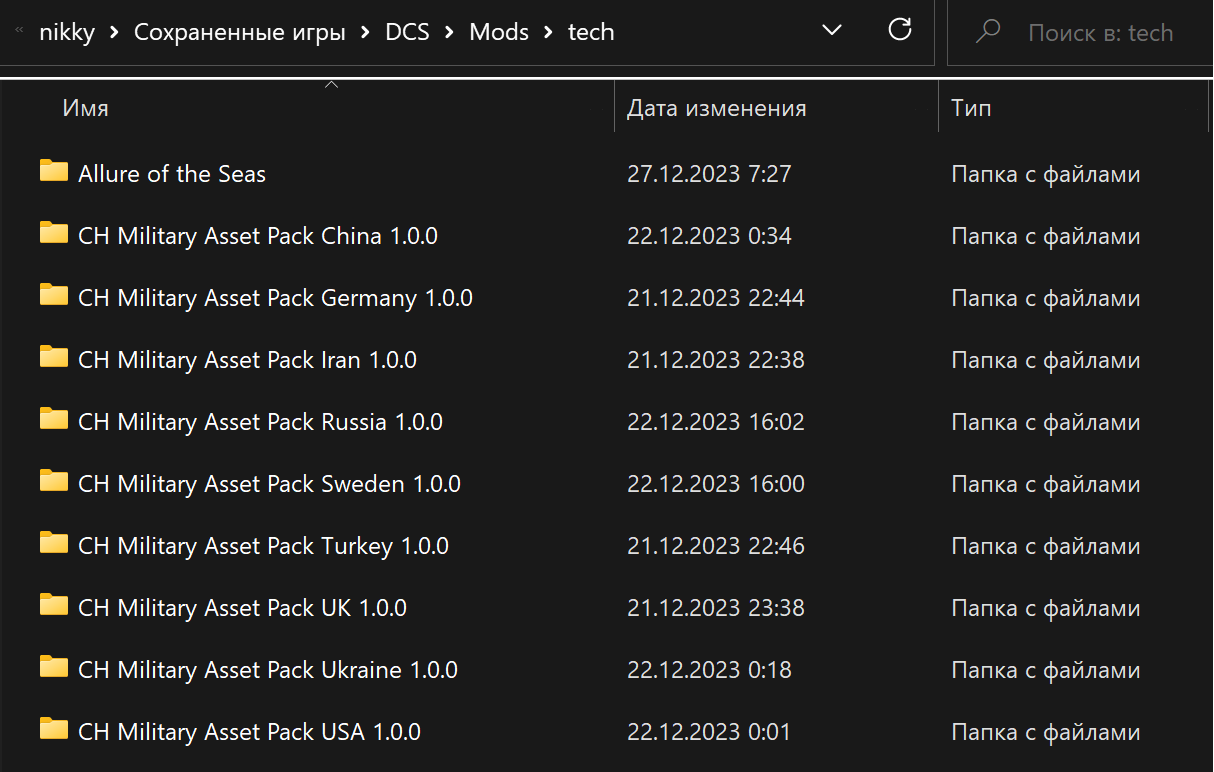
Task: Open the address bar history dropdown
Action: (831, 31)
